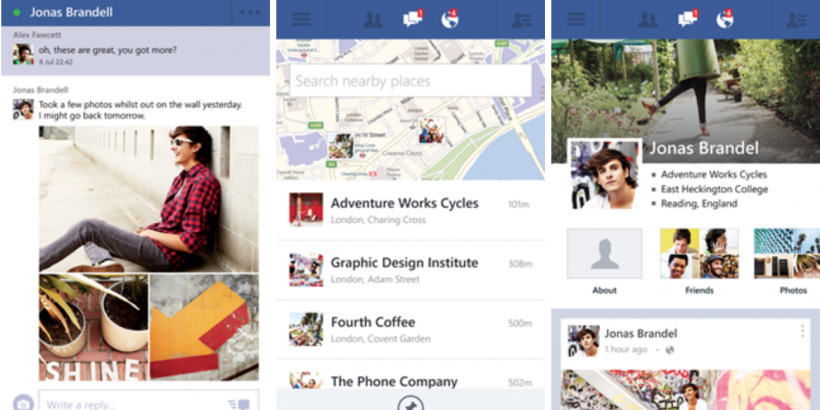Screen dimensions: 820x410
Task: Click the Write a reply field
Action: point(149,401)
